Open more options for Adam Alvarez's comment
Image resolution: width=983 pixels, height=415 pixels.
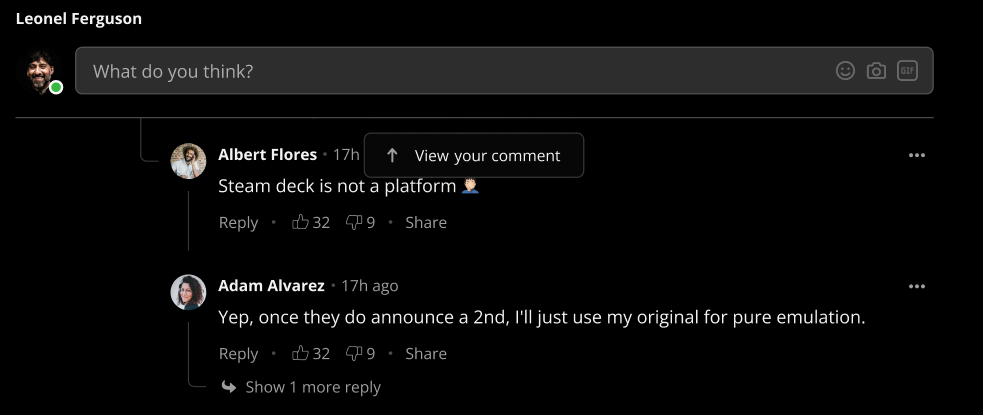click(917, 286)
